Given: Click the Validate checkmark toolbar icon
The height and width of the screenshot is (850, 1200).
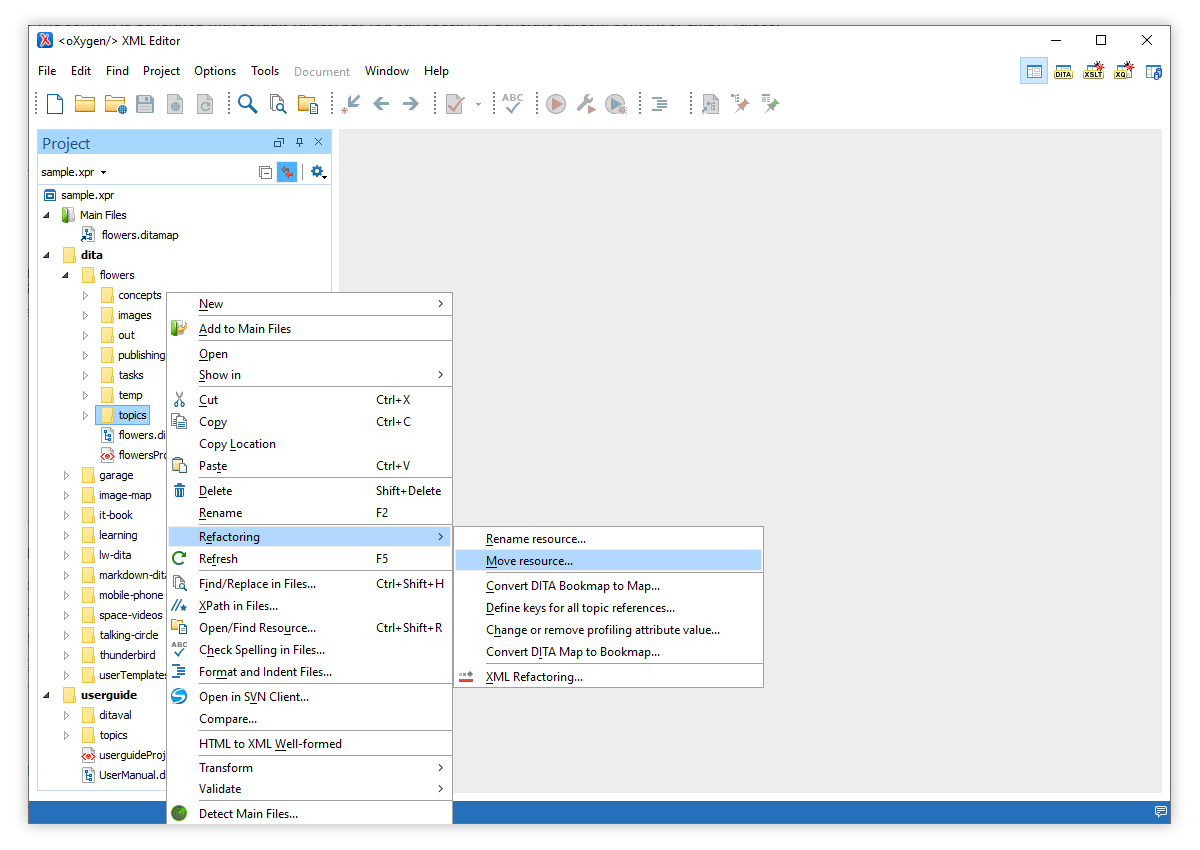Looking at the screenshot, I should (454, 104).
